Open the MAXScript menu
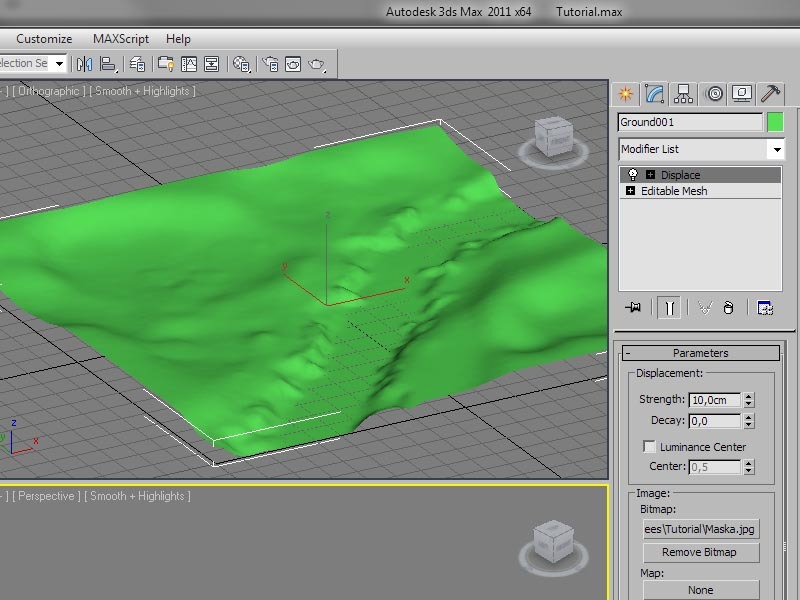The image size is (800, 600). tap(121, 39)
